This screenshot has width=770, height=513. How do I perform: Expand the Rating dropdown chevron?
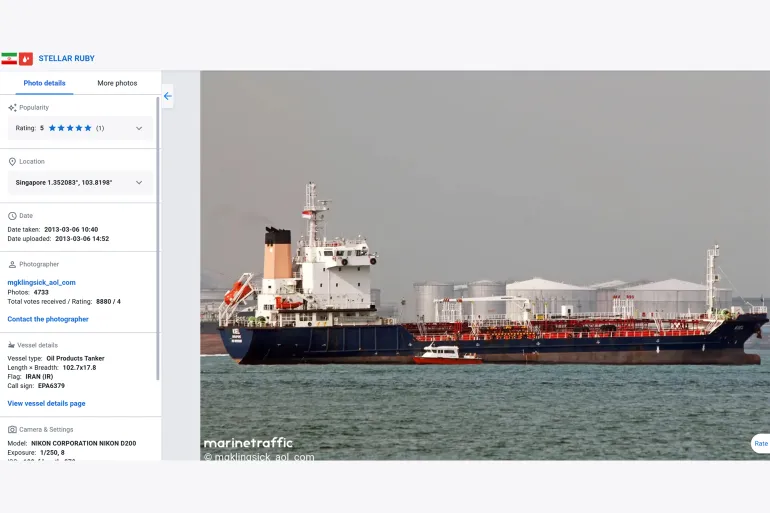coord(139,128)
